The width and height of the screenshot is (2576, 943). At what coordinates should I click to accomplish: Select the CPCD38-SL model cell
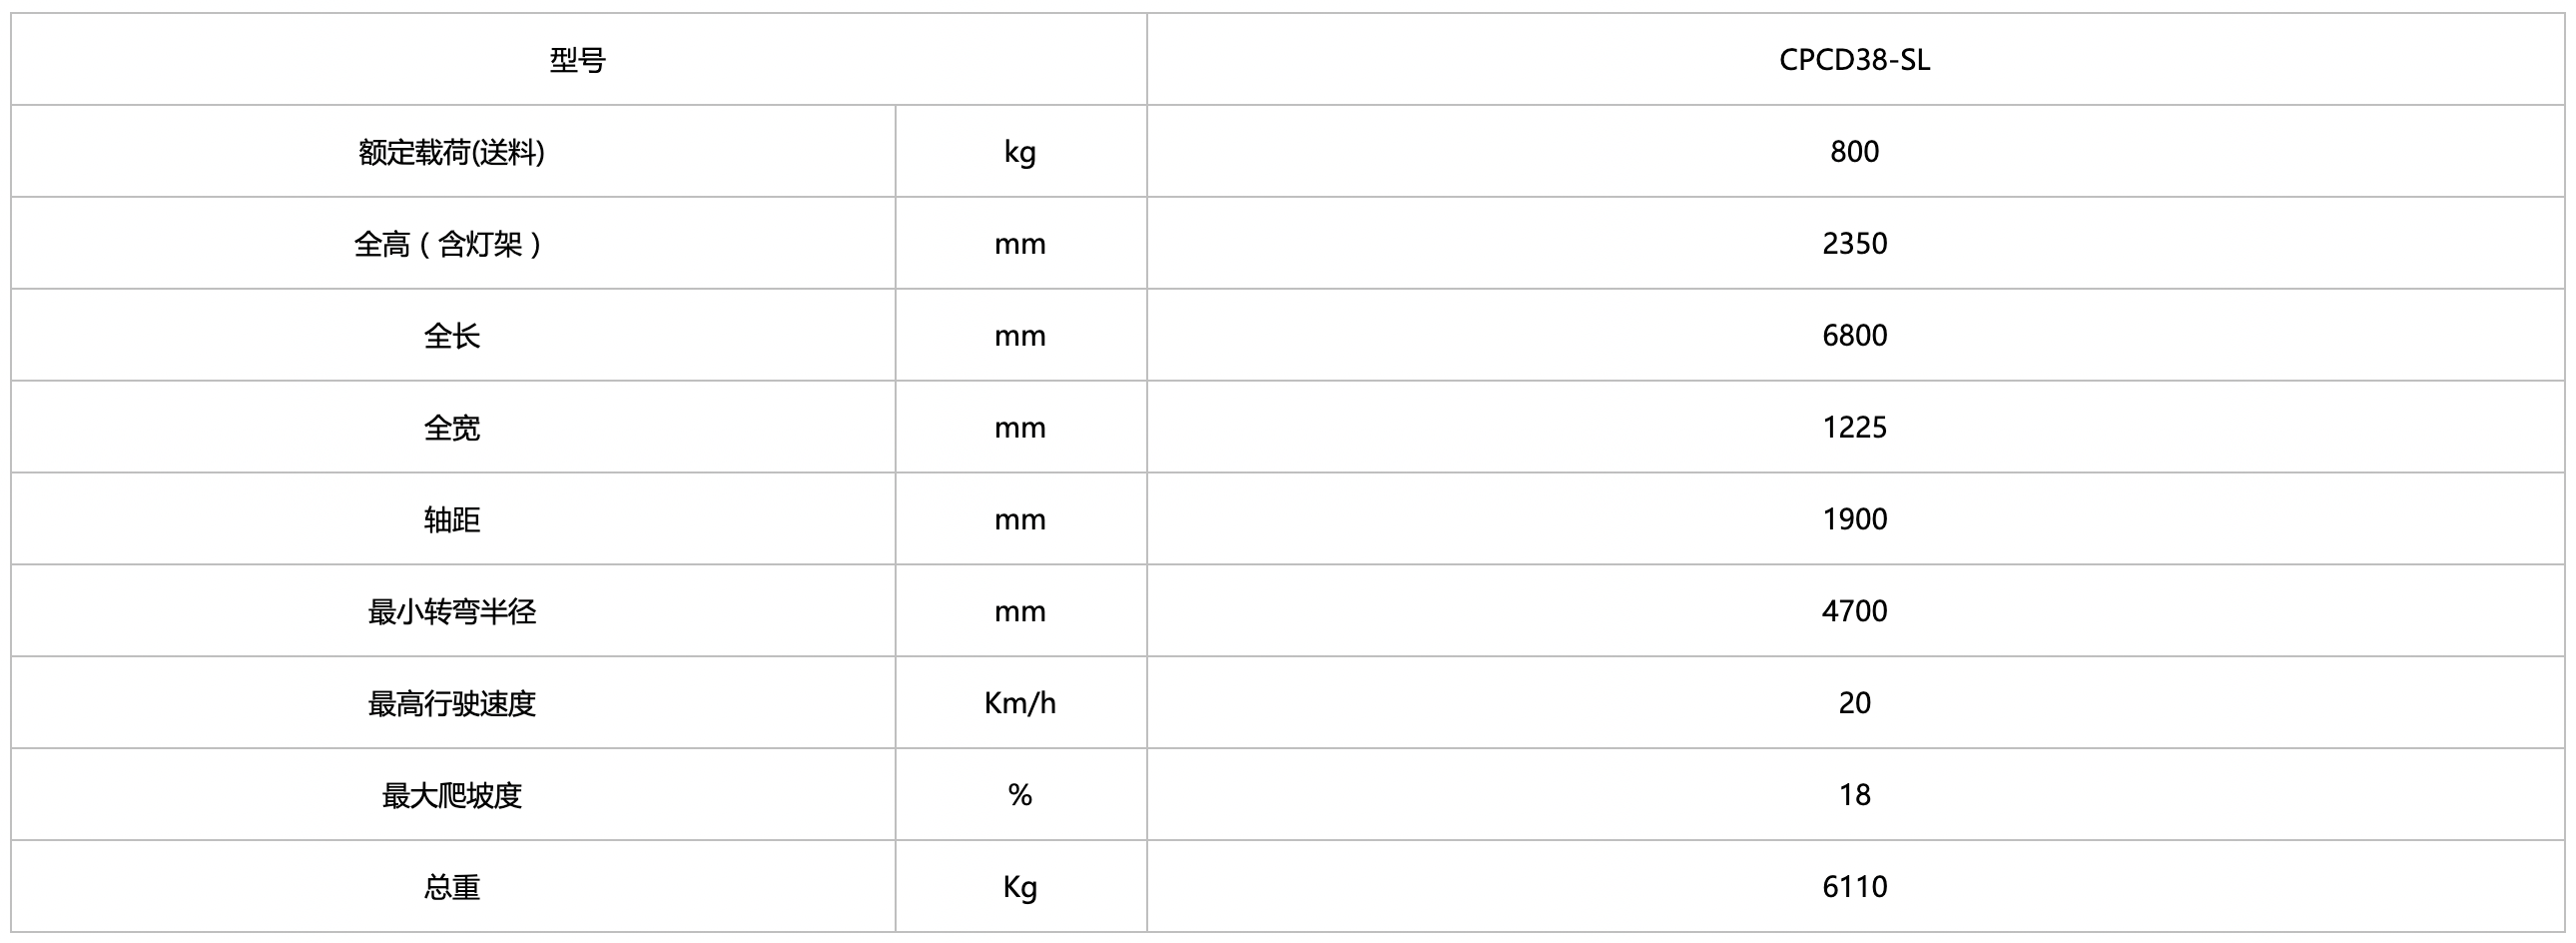tap(1854, 60)
